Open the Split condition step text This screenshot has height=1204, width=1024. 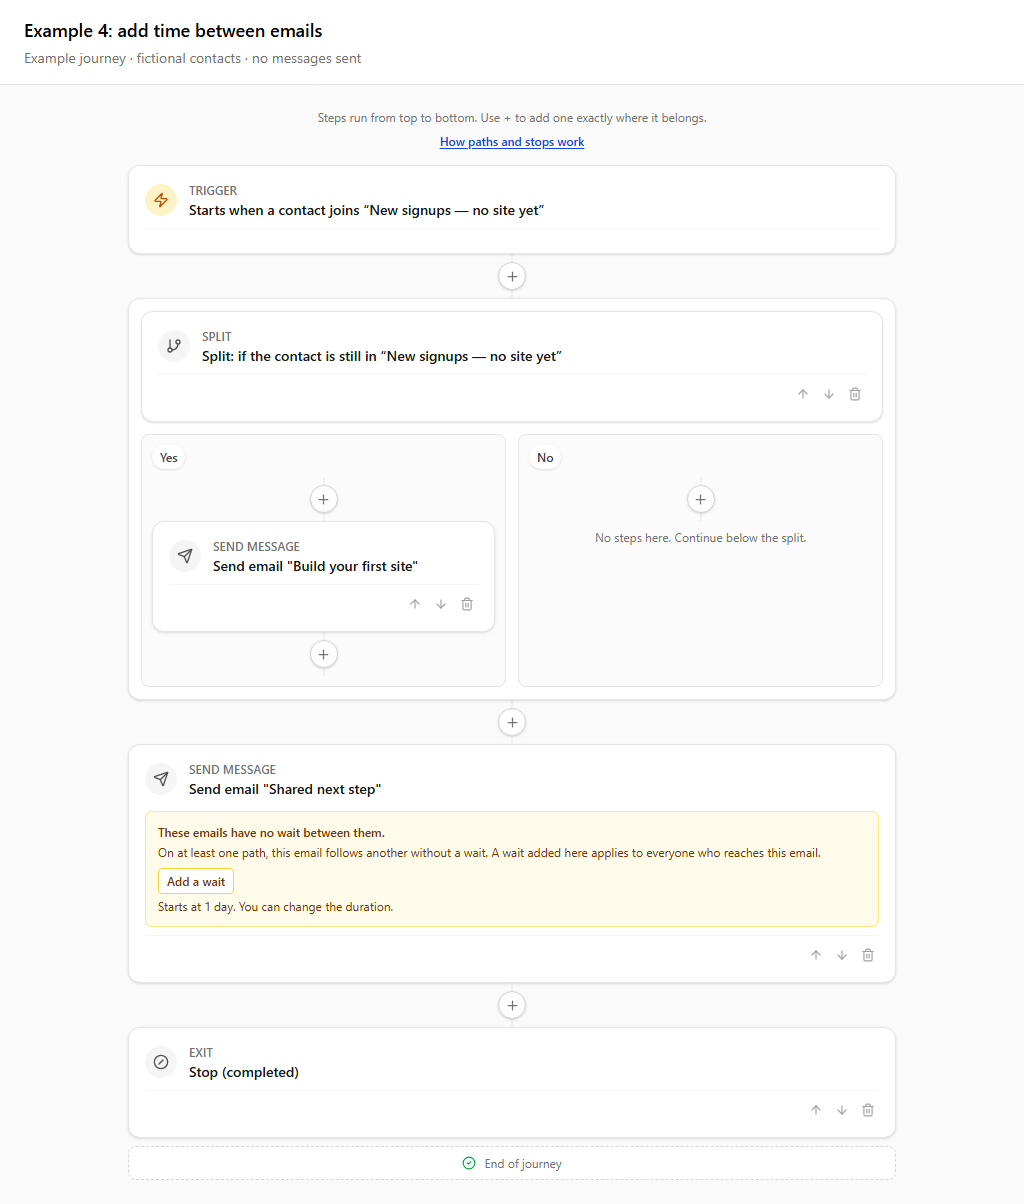click(x=382, y=356)
